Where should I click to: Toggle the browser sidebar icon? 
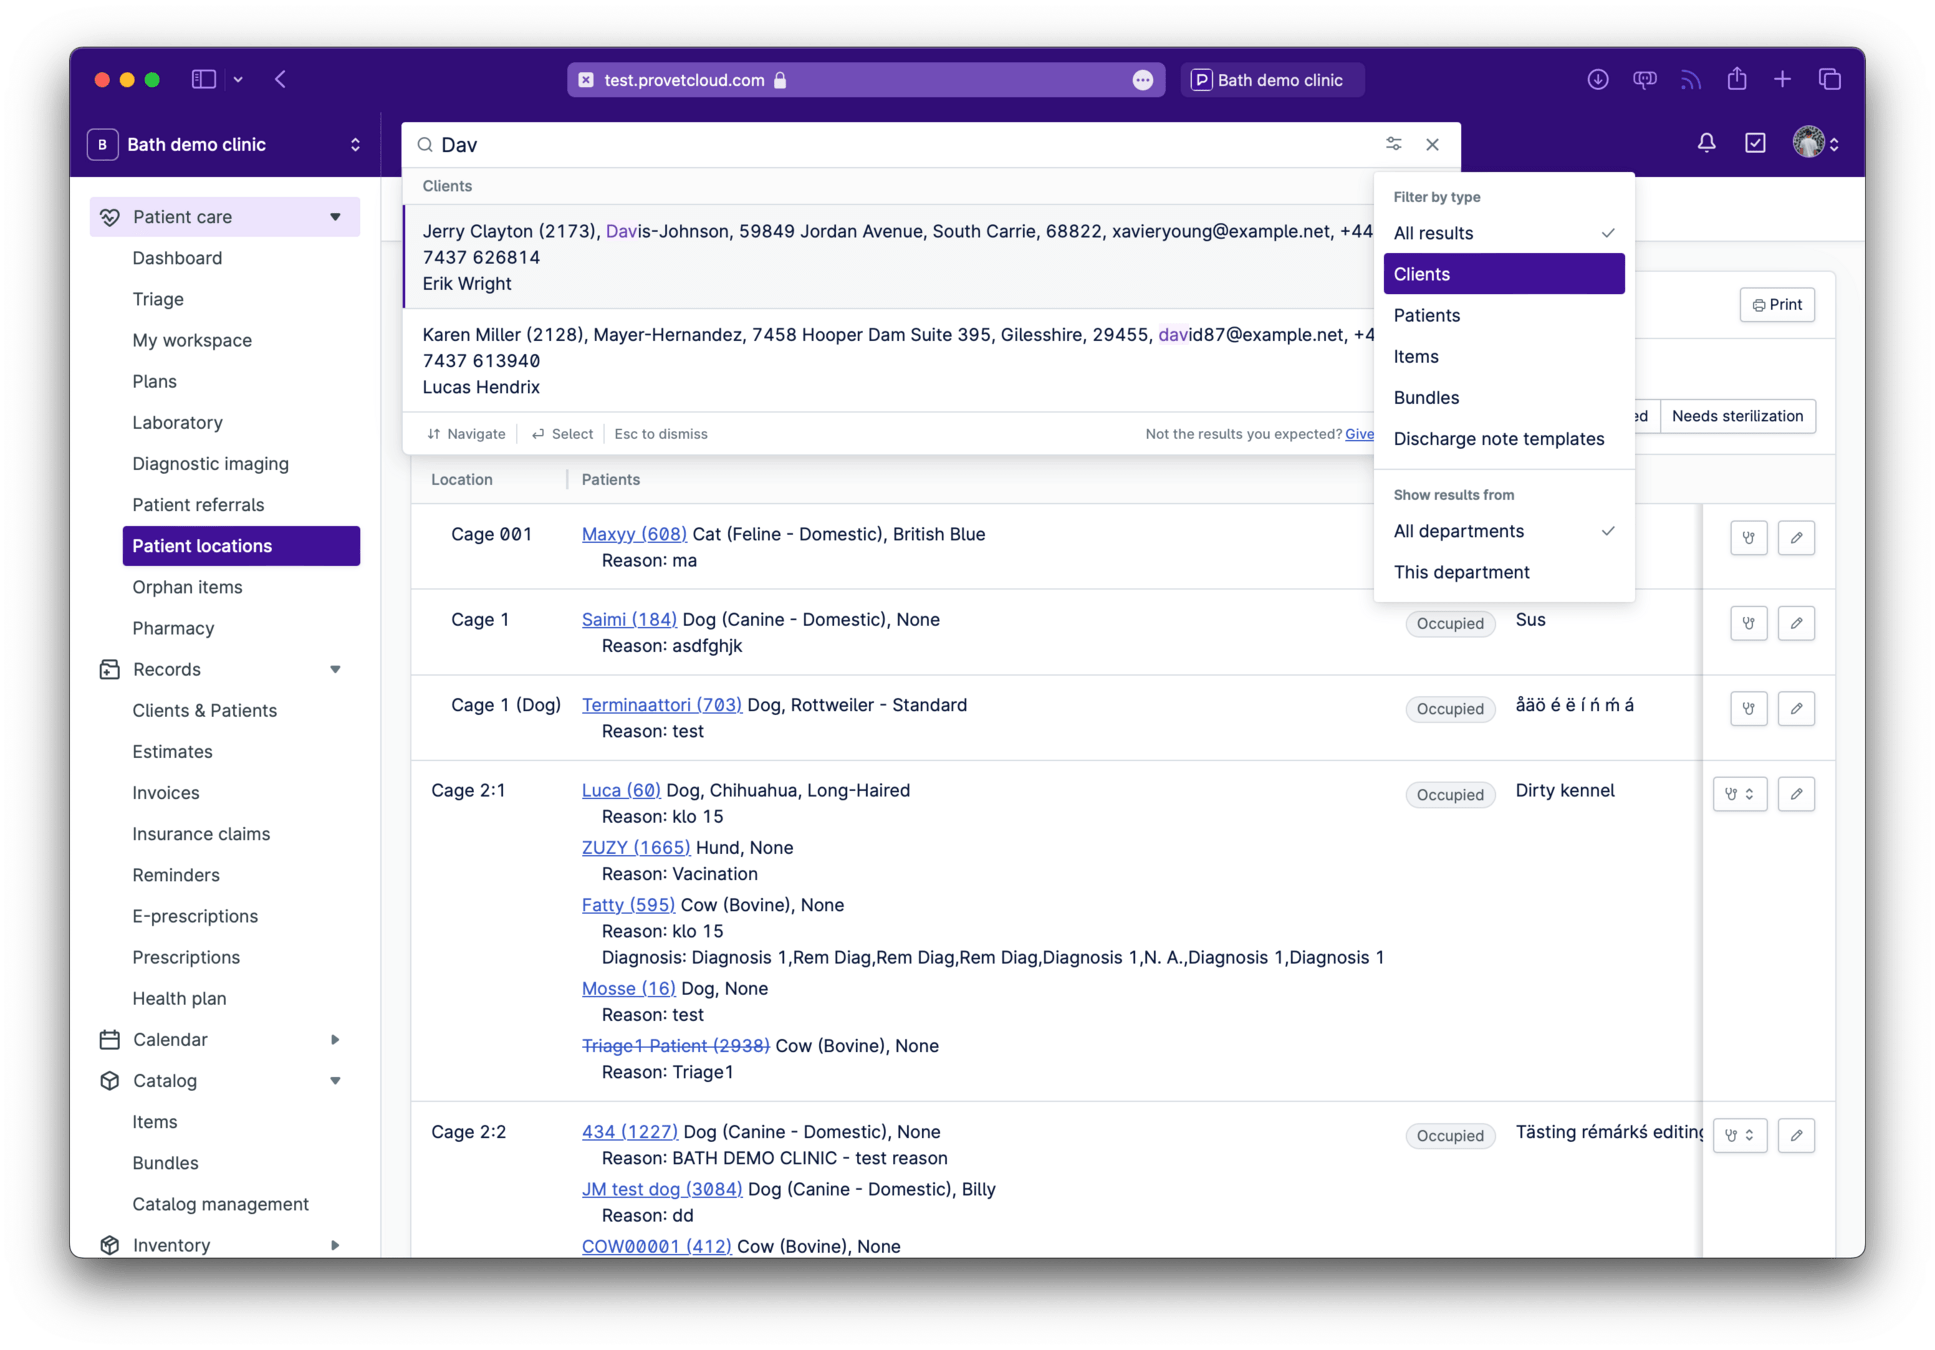click(204, 80)
